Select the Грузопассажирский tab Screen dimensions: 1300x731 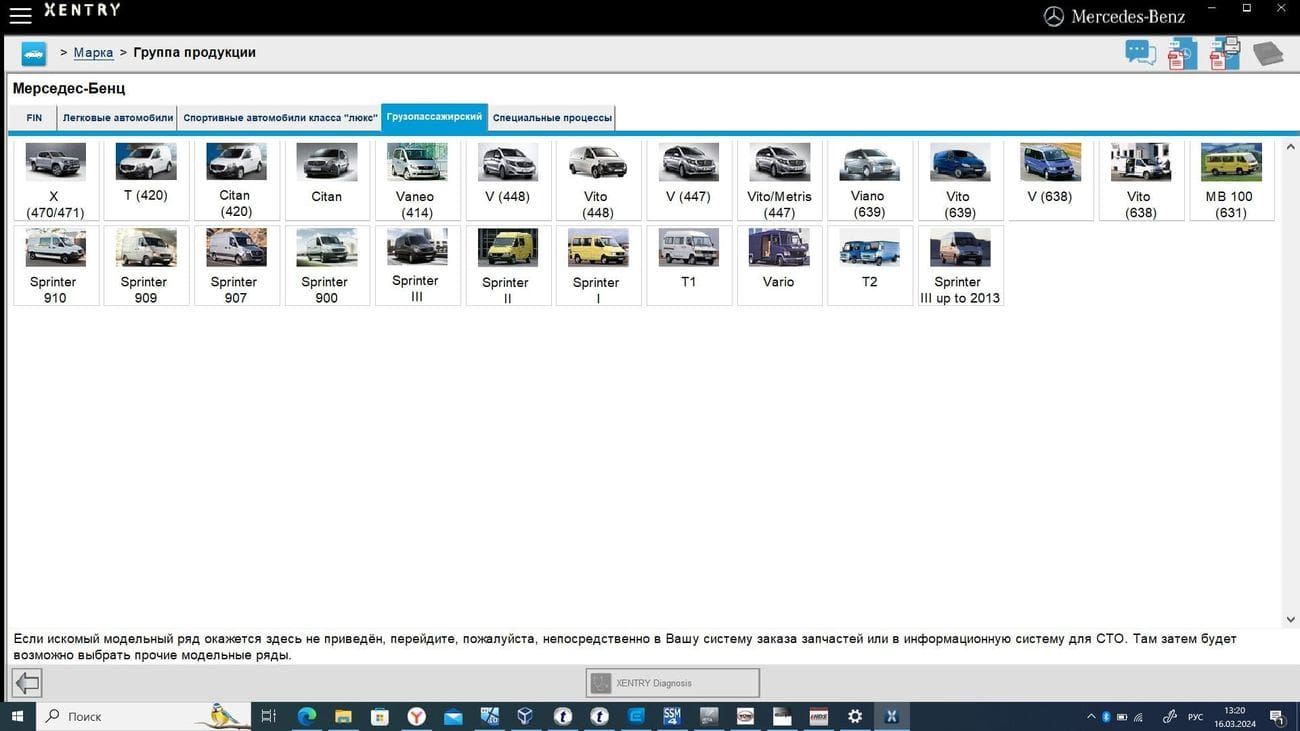[x=434, y=117]
